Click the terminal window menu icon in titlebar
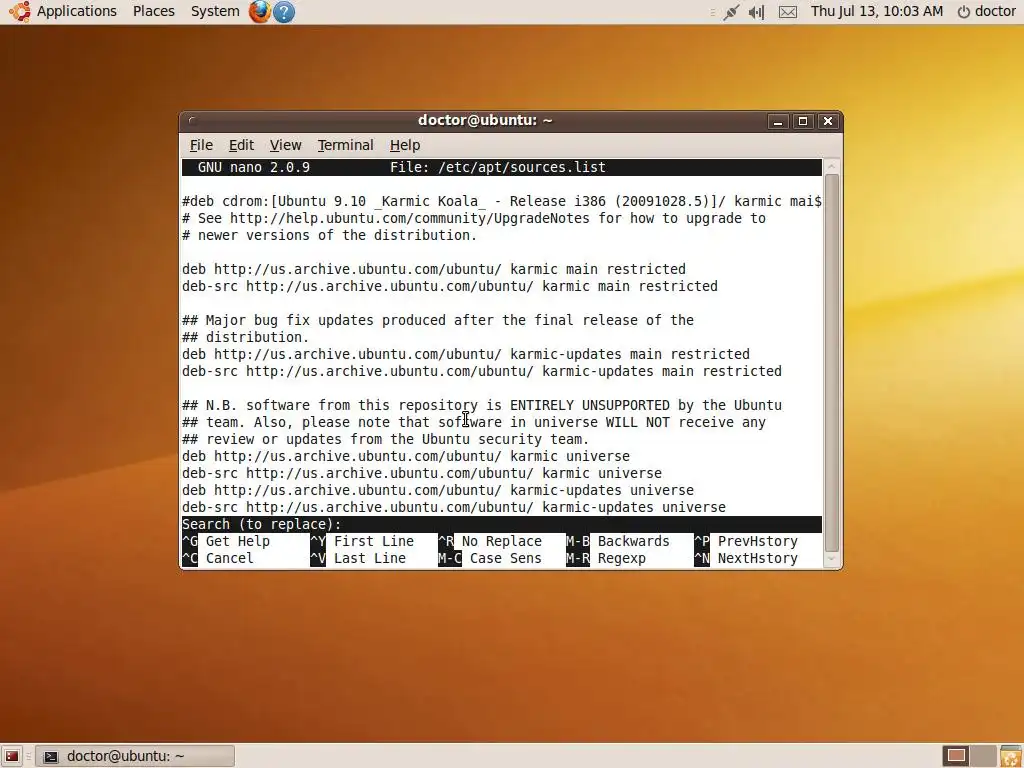 (192, 120)
